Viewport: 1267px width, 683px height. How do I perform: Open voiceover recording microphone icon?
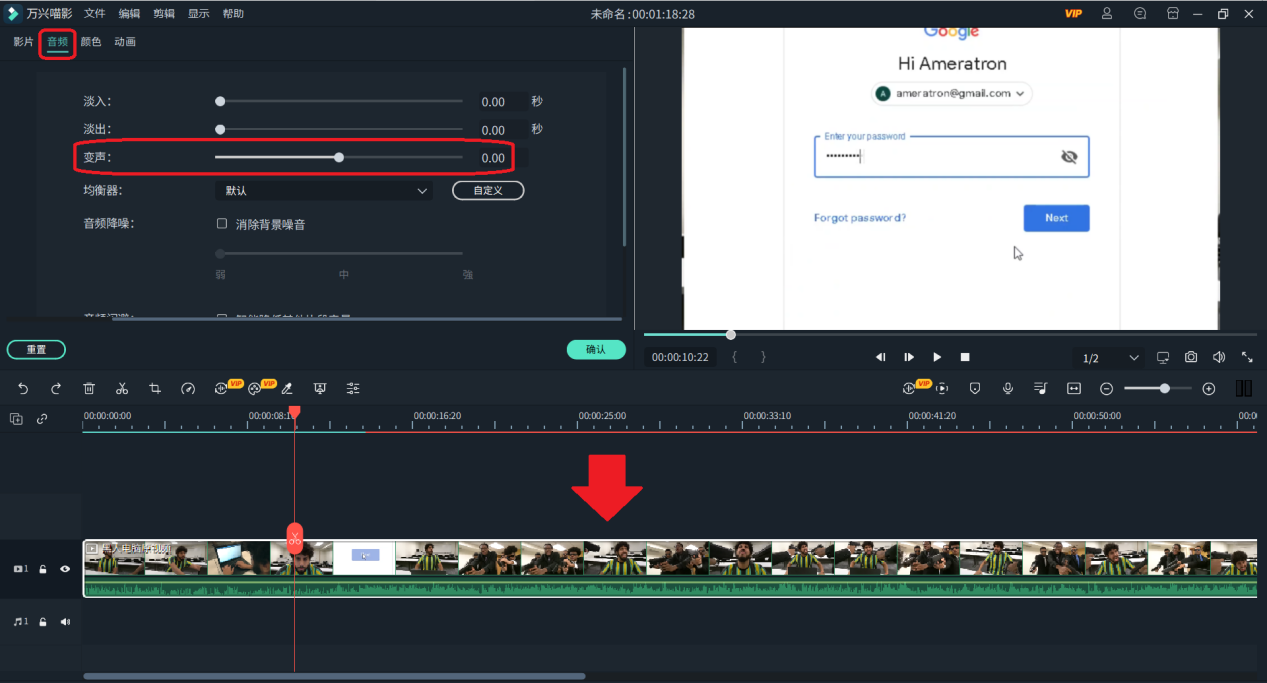(1008, 388)
